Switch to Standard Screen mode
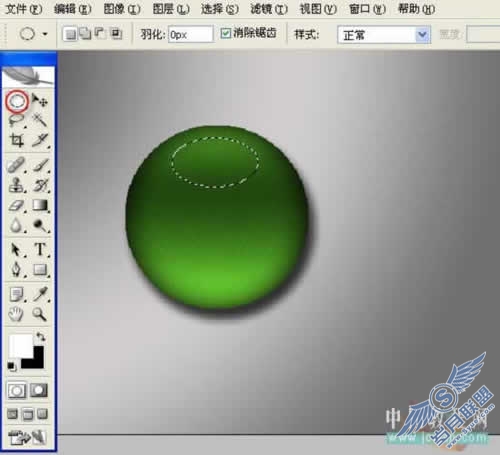This screenshot has height=455, width=500. 13,414
